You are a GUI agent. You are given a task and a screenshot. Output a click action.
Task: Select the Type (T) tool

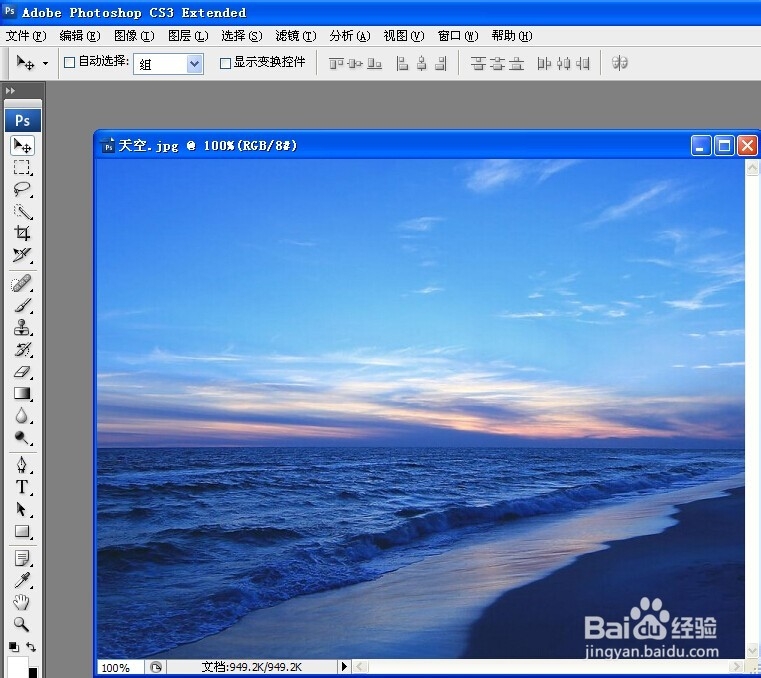click(x=22, y=487)
